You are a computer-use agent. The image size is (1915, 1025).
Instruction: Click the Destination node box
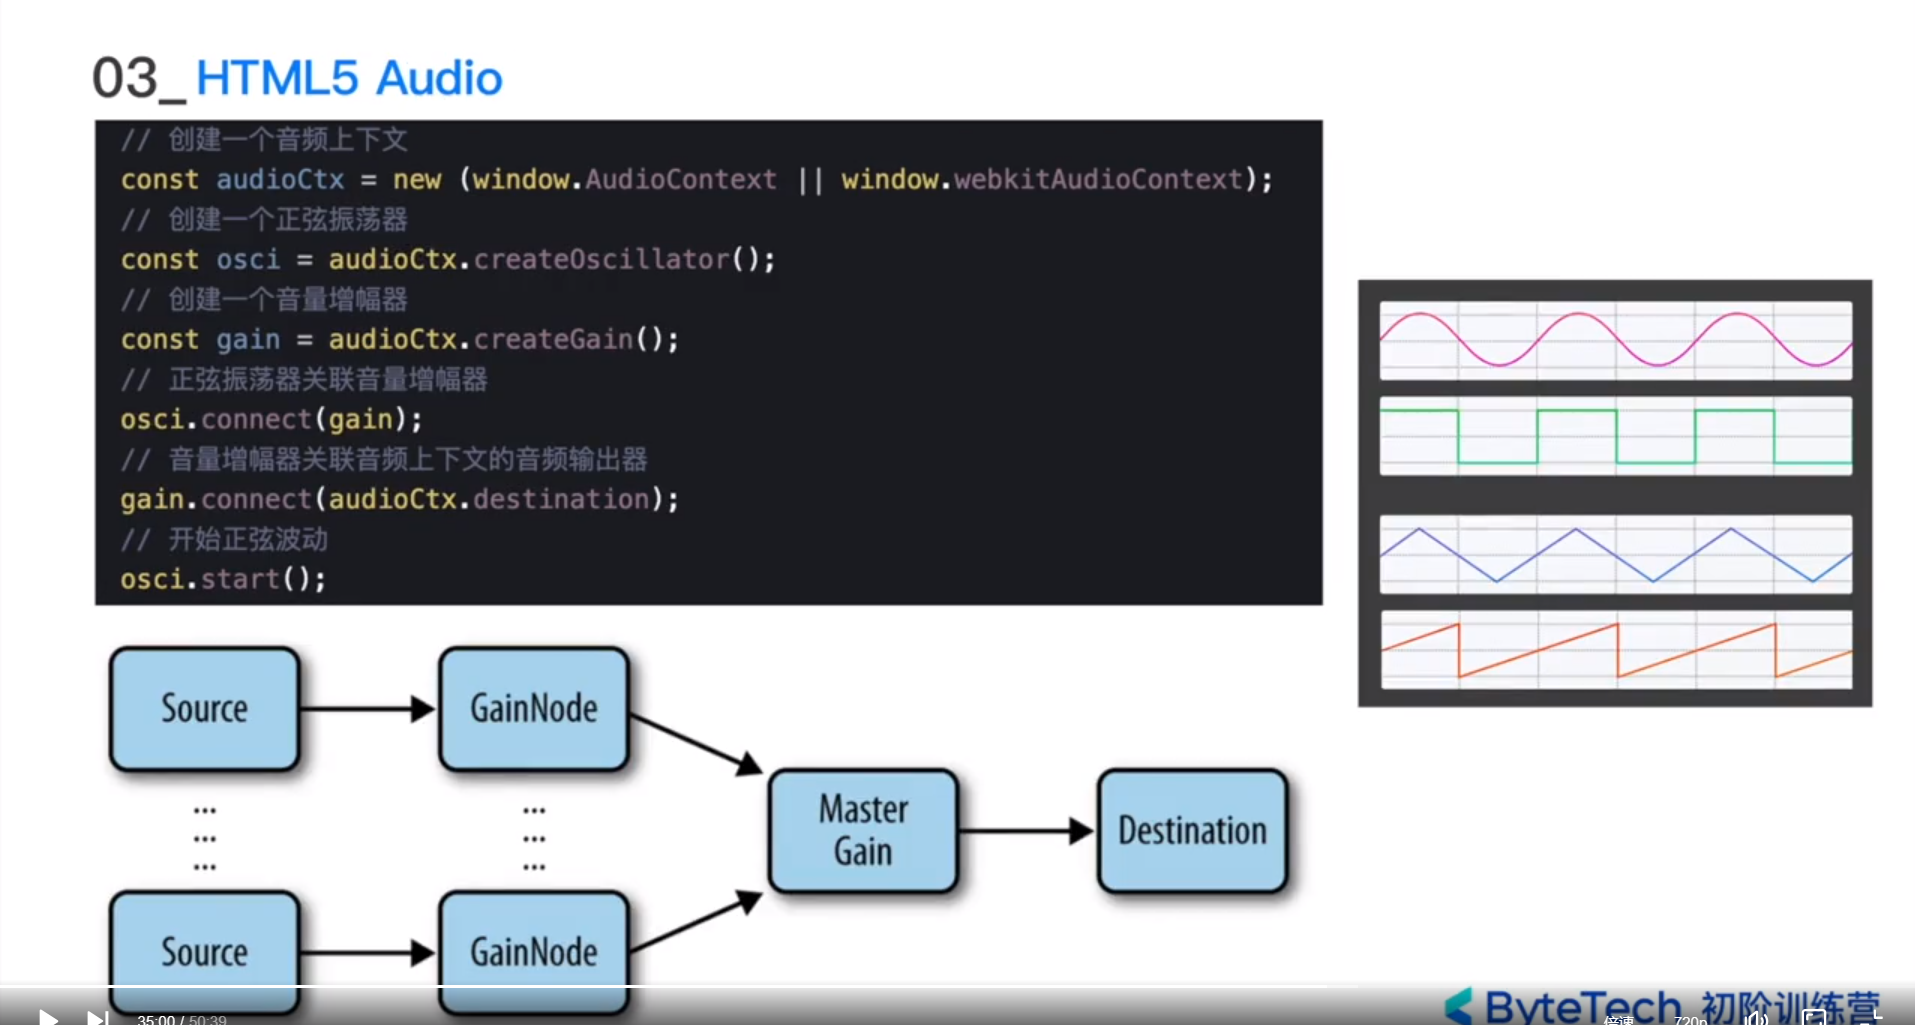click(x=1192, y=830)
